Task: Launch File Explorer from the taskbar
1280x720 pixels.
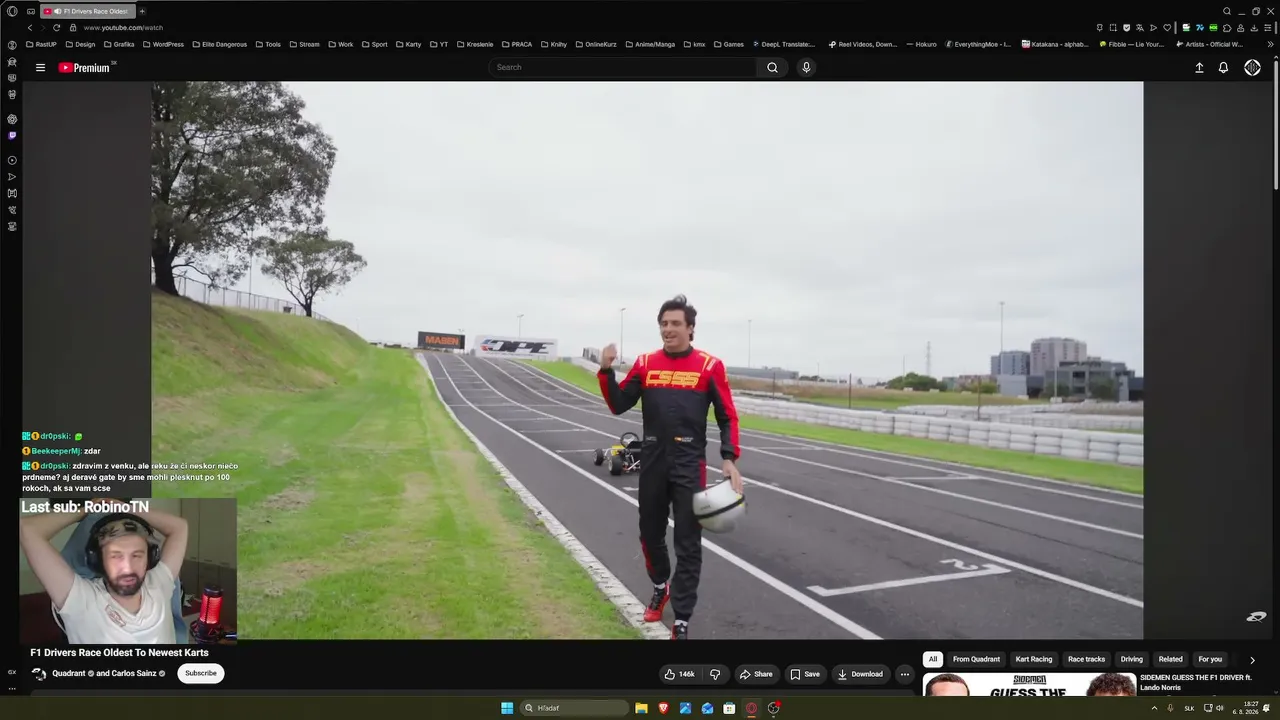Action: (x=641, y=708)
